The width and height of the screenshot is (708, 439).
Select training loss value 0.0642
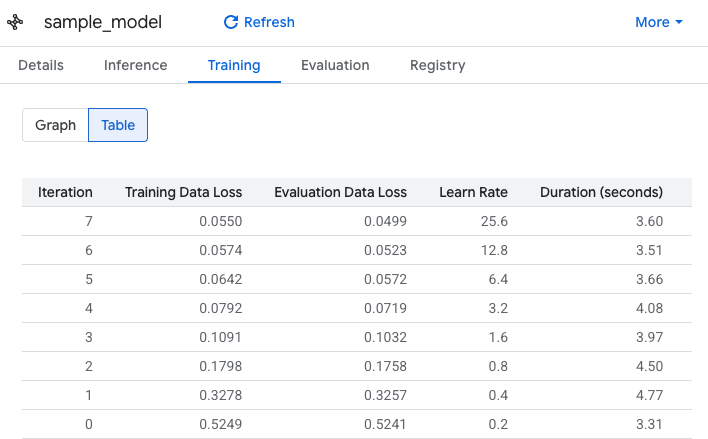click(x=221, y=279)
